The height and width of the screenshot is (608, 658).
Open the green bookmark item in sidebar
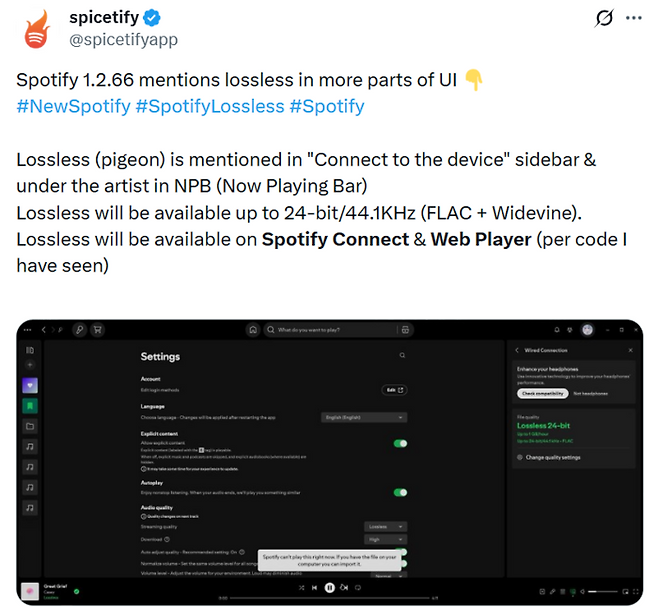30,405
